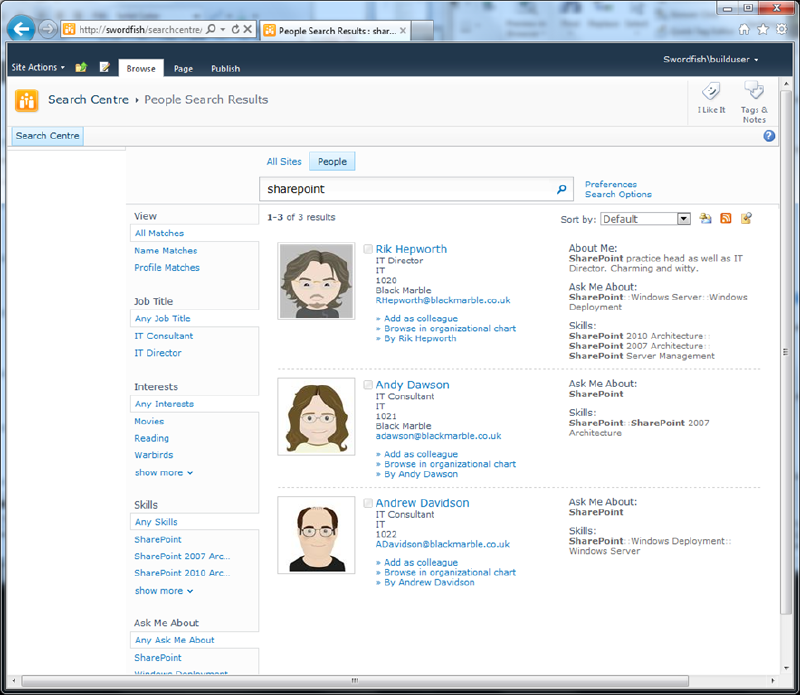This screenshot has width=800, height=695.
Task: Filter interests by Warbirds
Action: pos(154,455)
